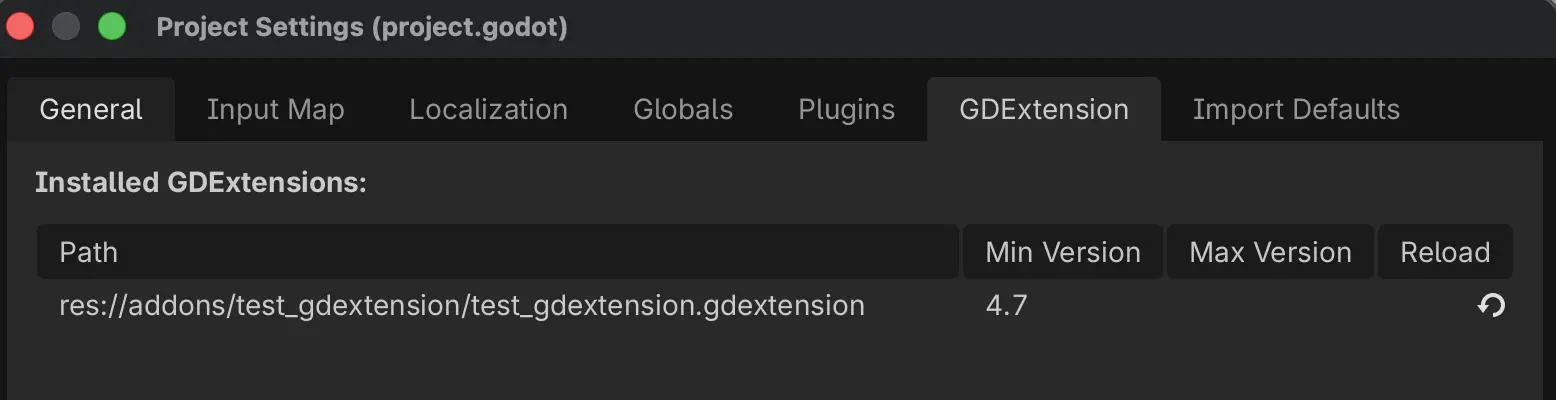Image resolution: width=1556 pixels, height=400 pixels.
Task: Switch to Import Defaults tab
Action: [x=1296, y=109]
